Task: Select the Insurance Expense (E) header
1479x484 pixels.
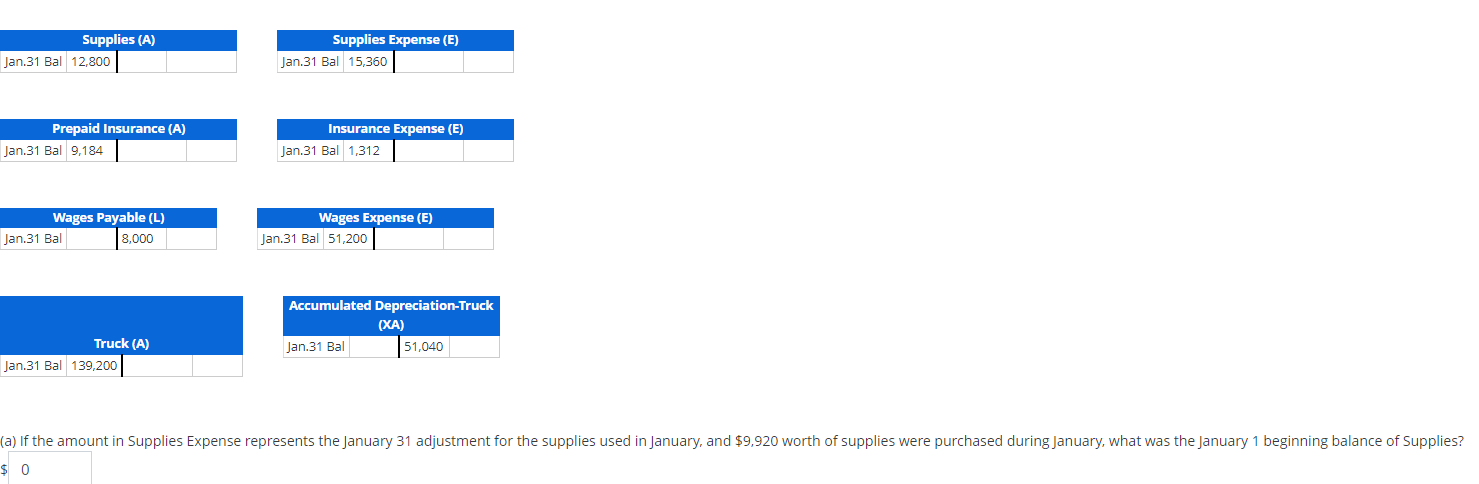Action: 395,129
